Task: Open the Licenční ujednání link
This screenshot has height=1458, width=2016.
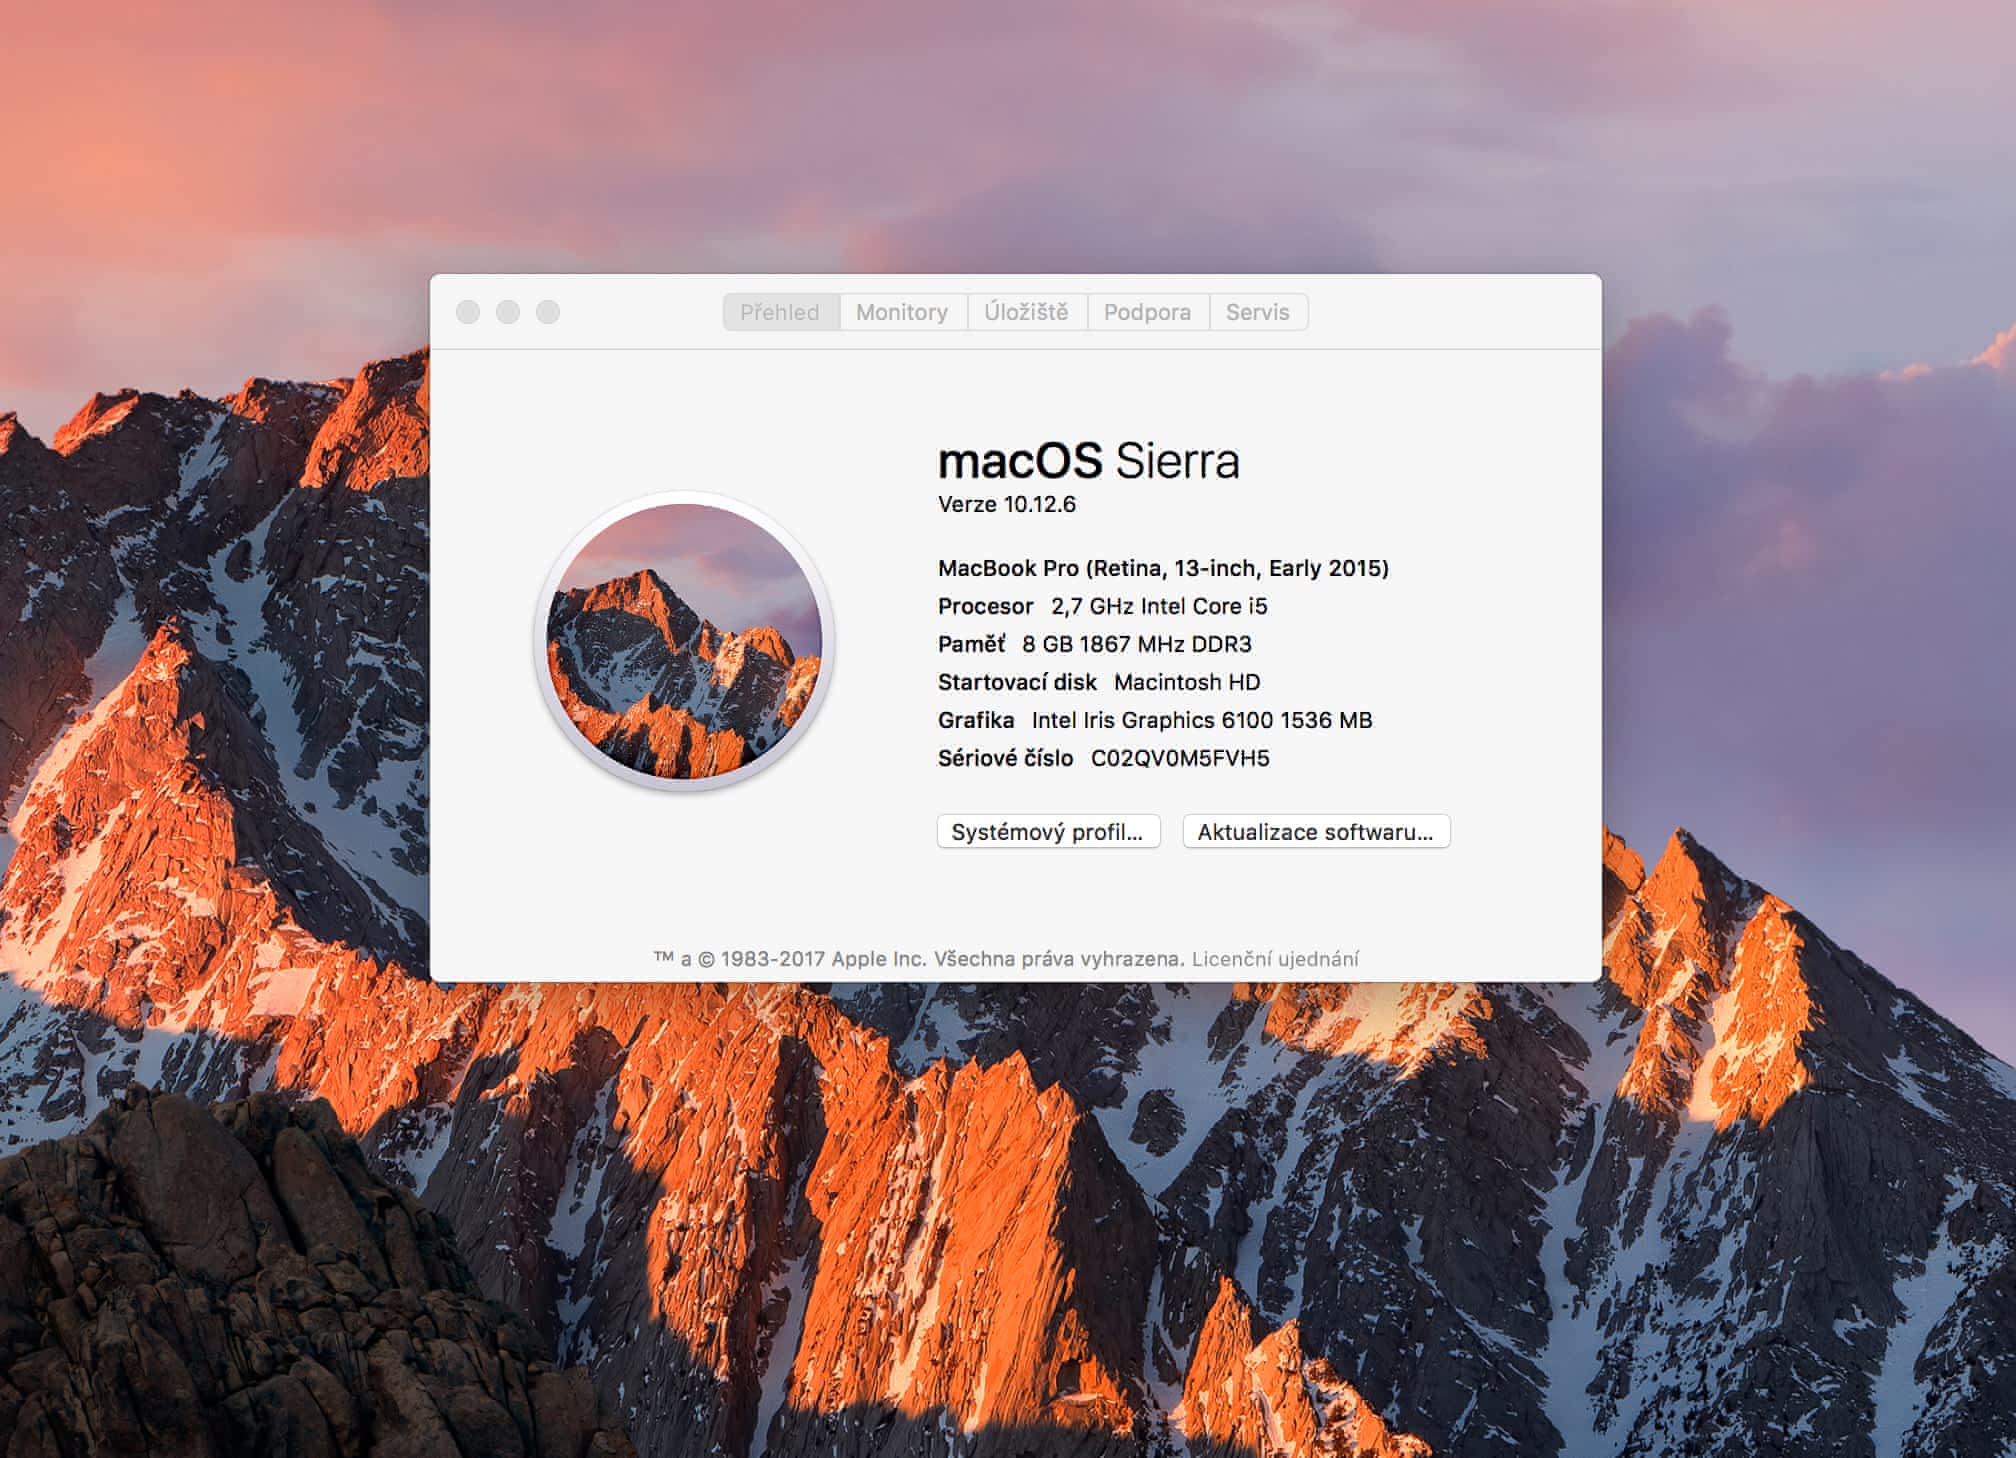Action: [1275, 959]
